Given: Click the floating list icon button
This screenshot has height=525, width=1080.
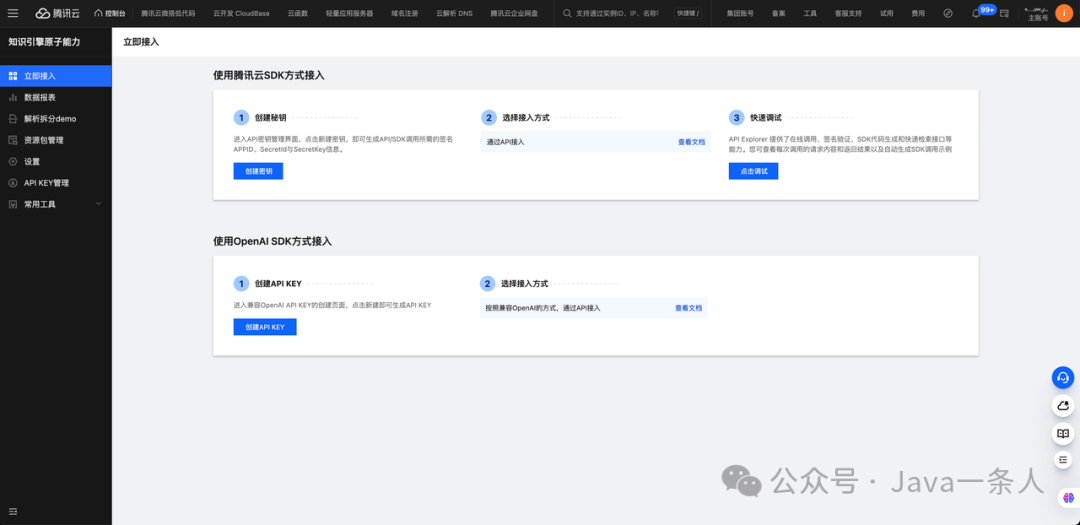Looking at the screenshot, I should click(x=1063, y=459).
